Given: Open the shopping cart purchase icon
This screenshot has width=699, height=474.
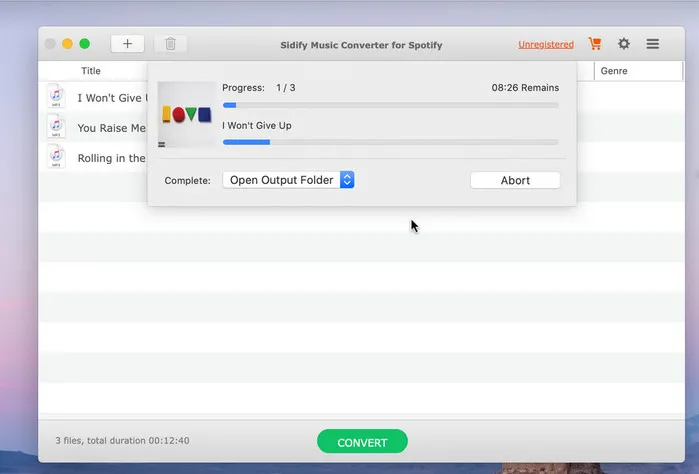Looking at the screenshot, I should pos(595,44).
